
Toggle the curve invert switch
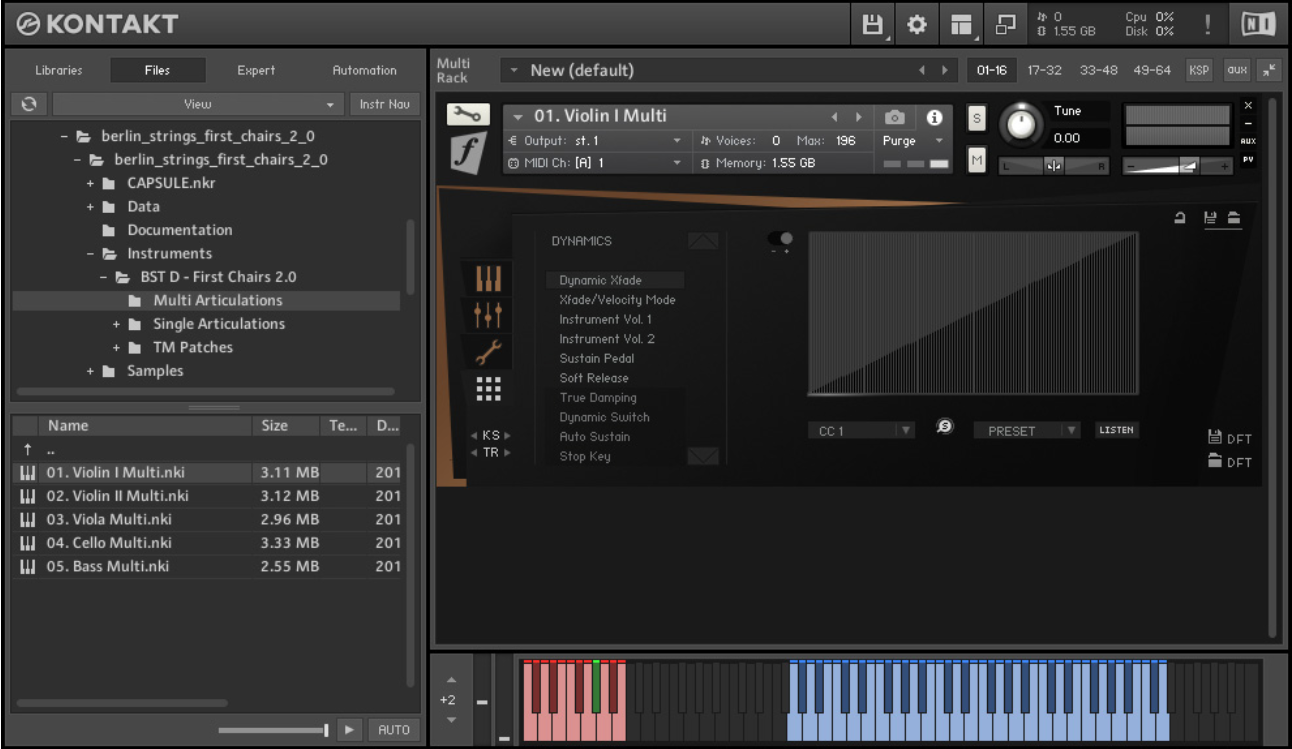(x=780, y=239)
